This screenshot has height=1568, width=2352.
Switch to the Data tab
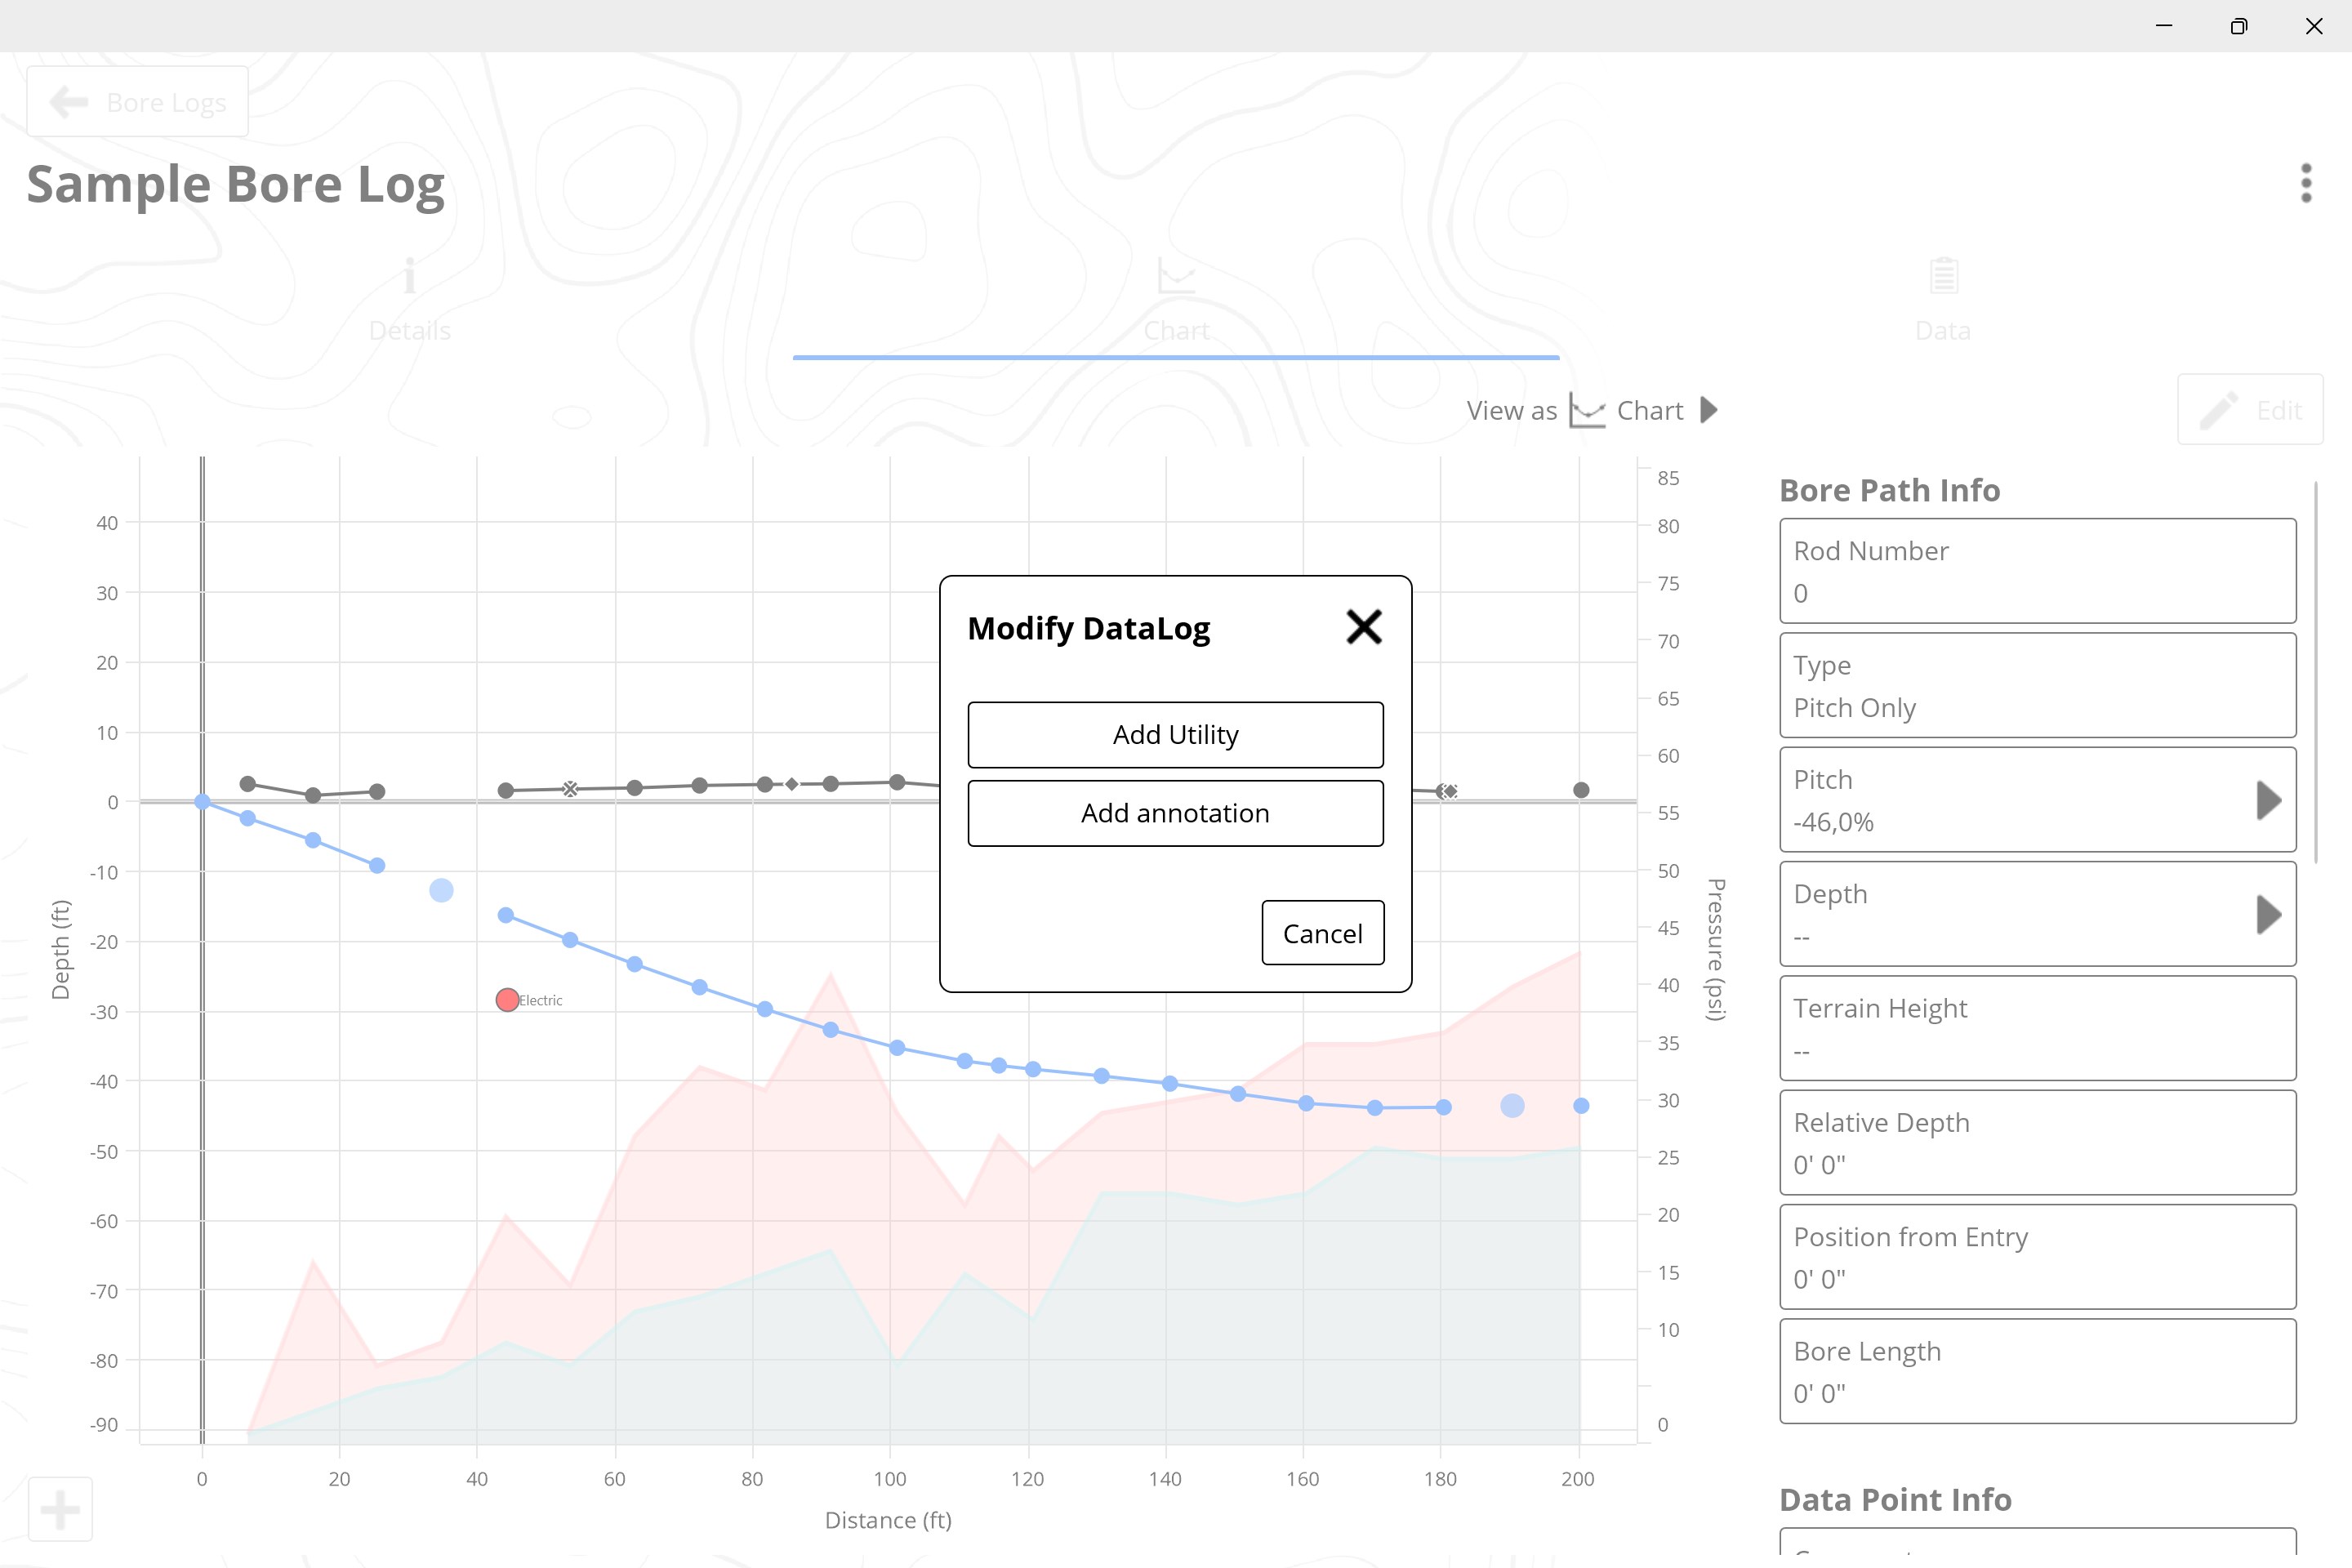click(1943, 300)
